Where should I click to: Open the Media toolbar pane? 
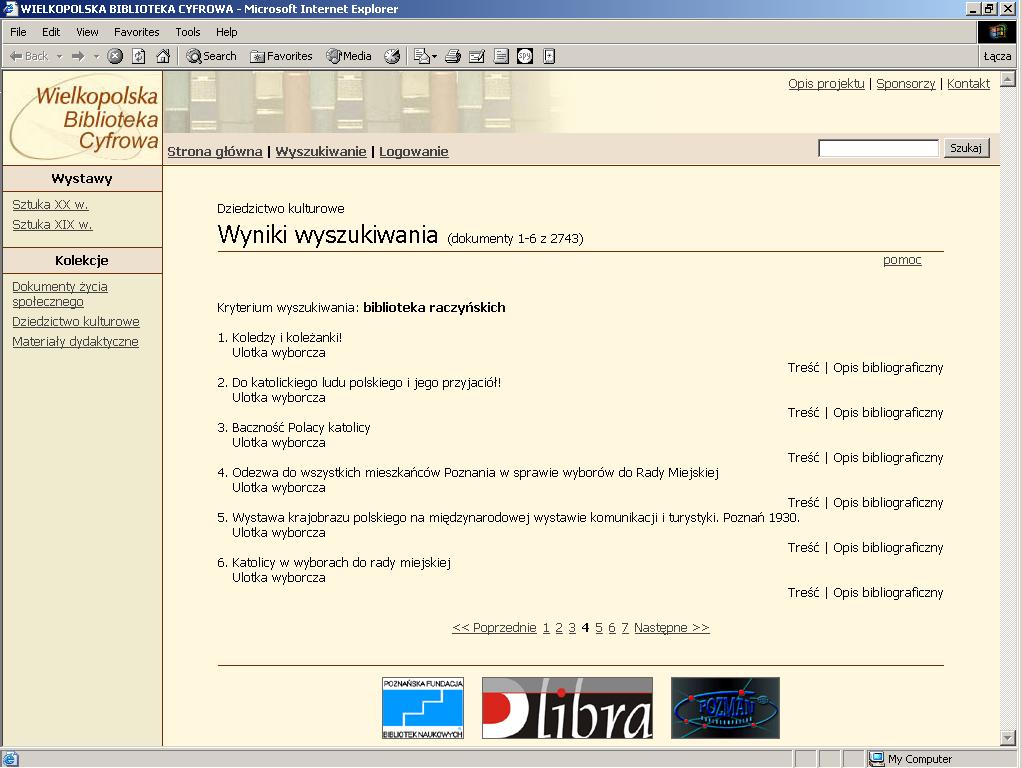pos(349,57)
